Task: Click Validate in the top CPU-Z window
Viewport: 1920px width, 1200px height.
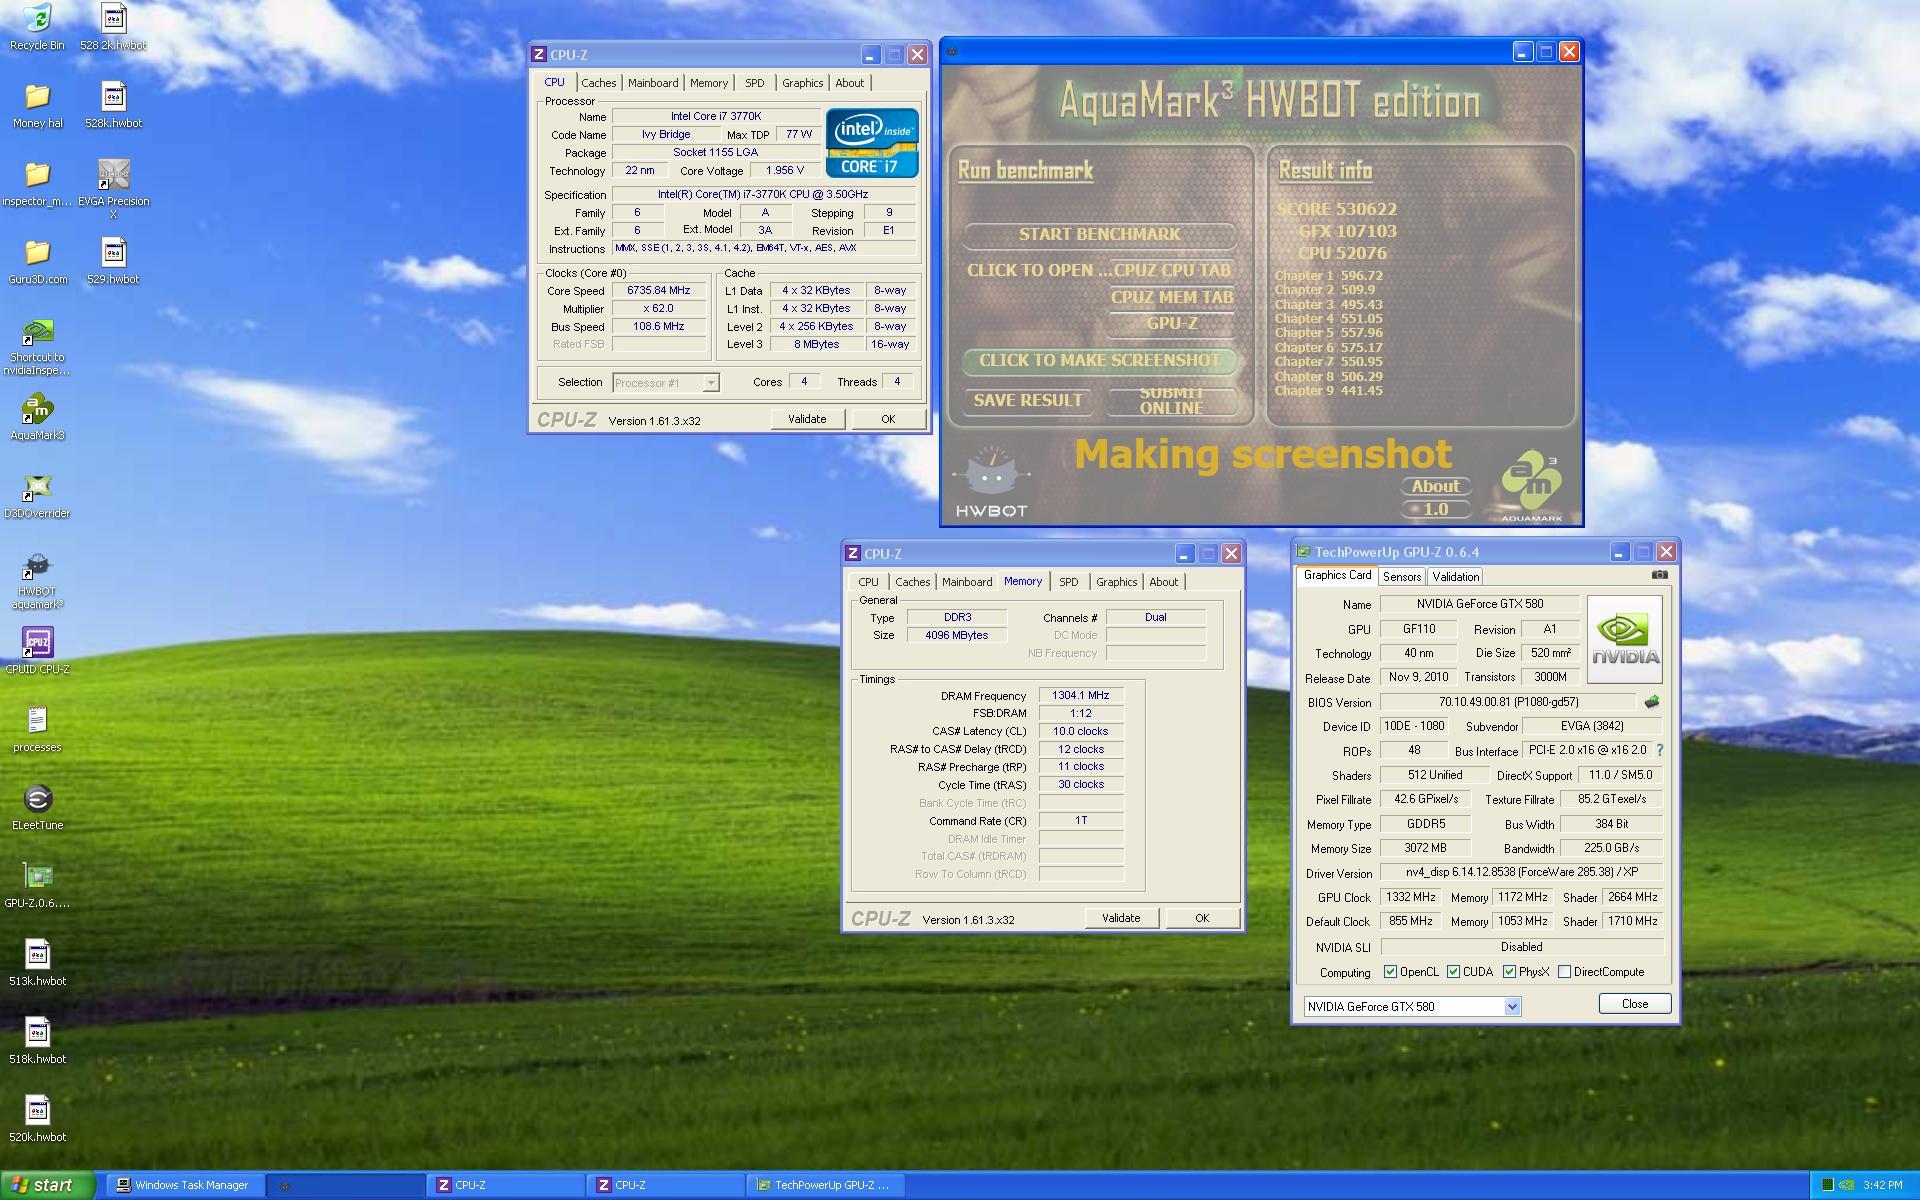Action: tap(807, 419)
